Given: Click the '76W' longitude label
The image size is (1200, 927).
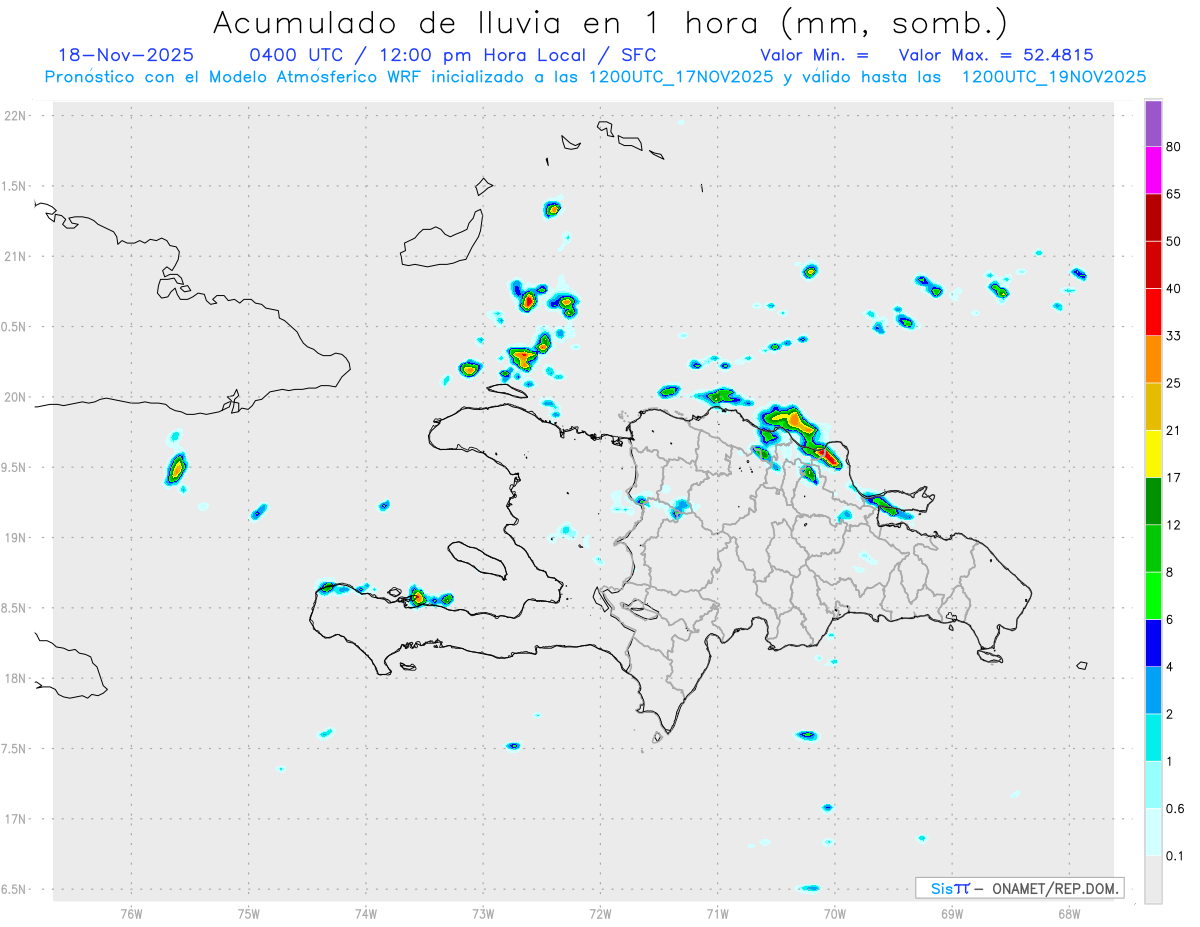Looking at the screenshot, I should (x=131, y=913).
